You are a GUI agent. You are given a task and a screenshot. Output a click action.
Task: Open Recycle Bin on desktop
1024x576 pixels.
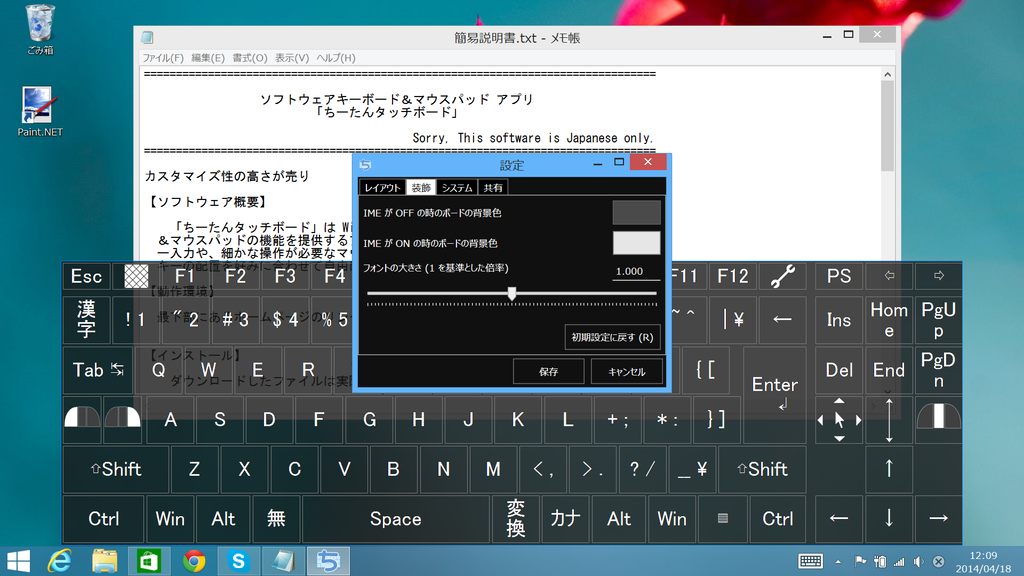[40, 29]
